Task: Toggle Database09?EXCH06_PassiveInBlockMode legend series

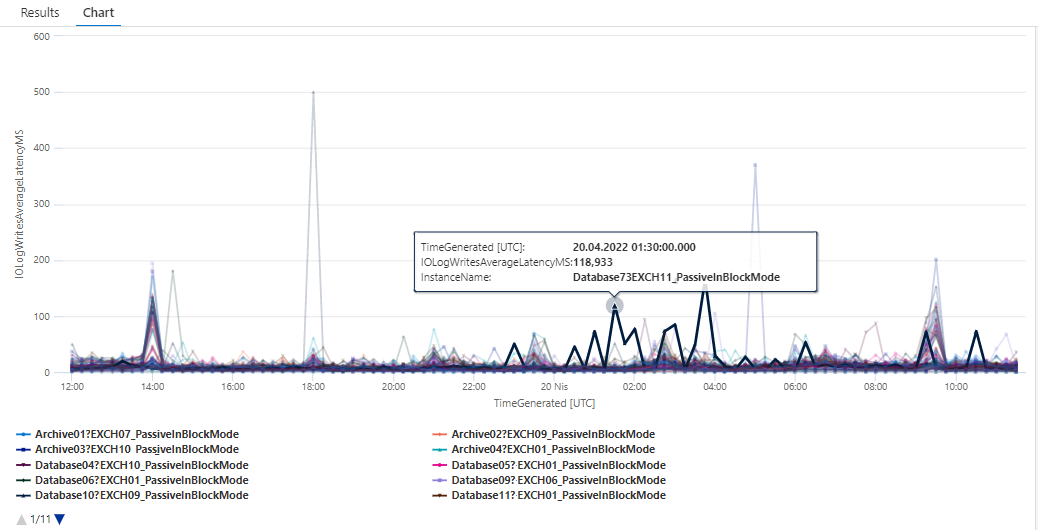Action: (x=549, y=480)
